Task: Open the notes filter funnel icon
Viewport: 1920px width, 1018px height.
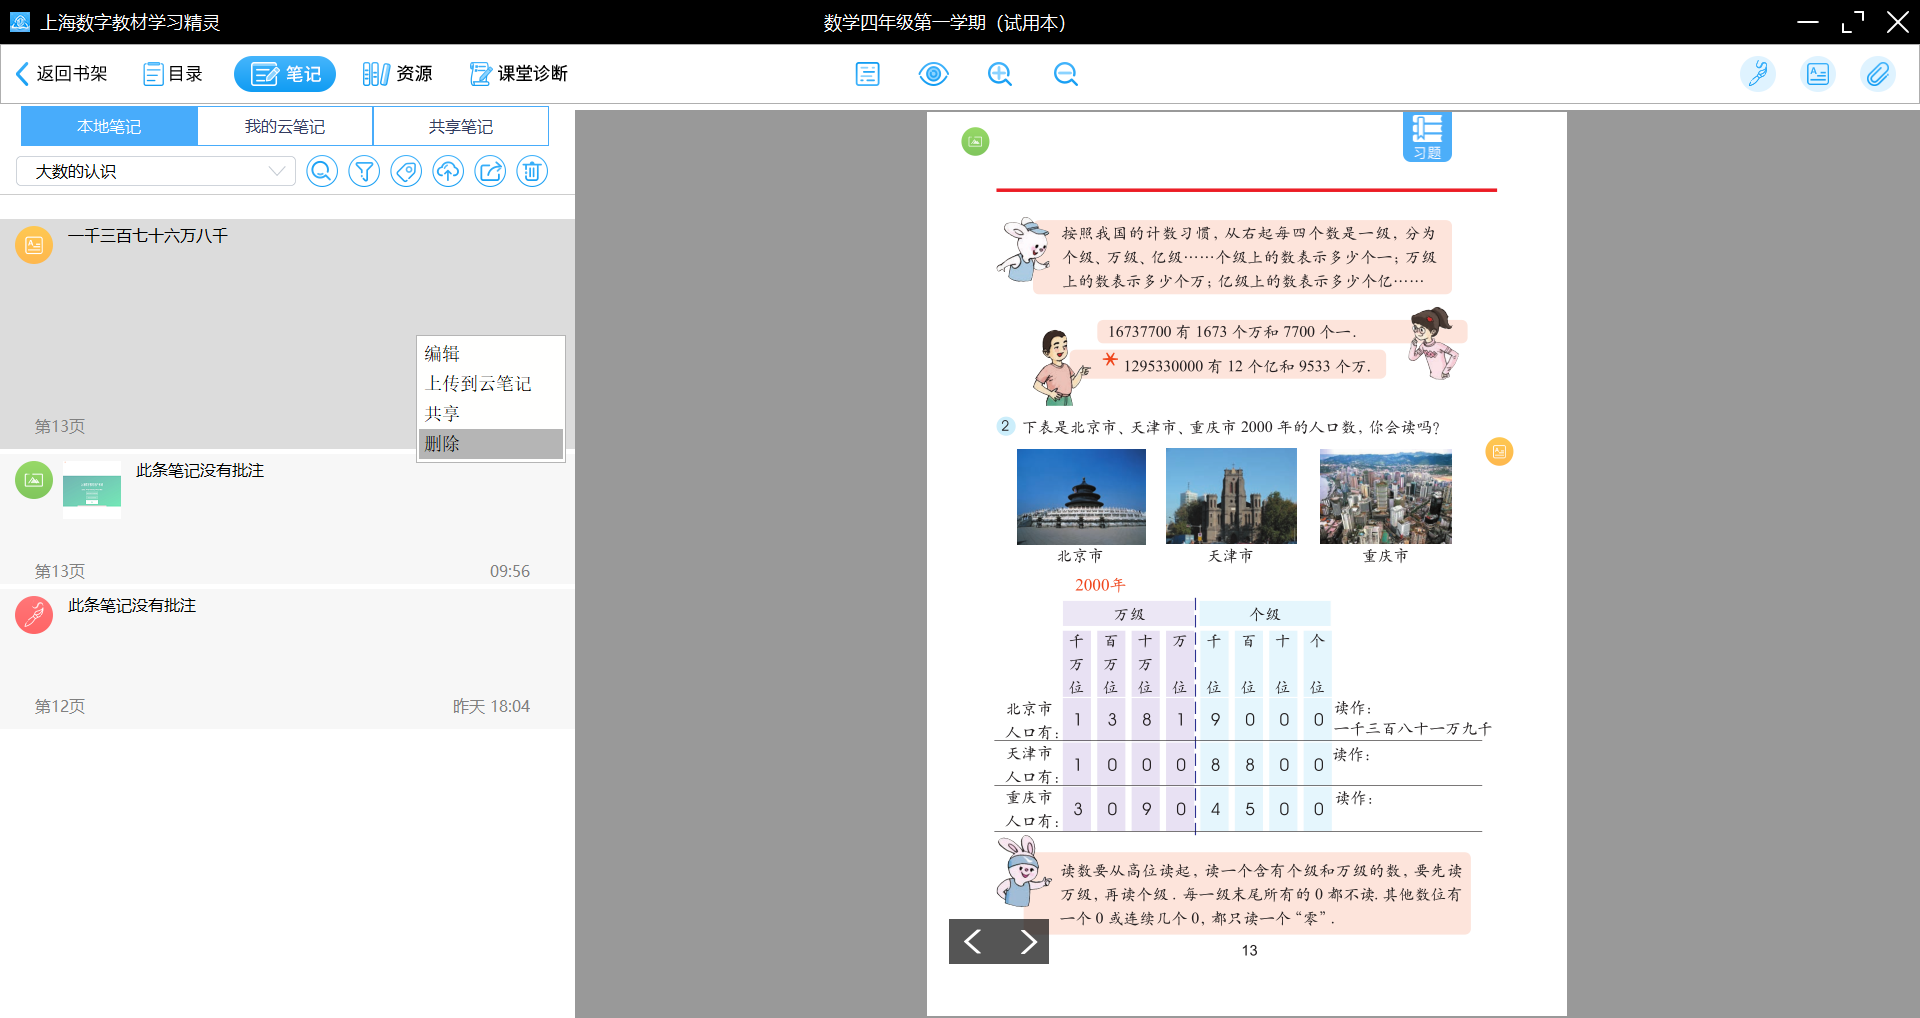Action: coord(364,172)
